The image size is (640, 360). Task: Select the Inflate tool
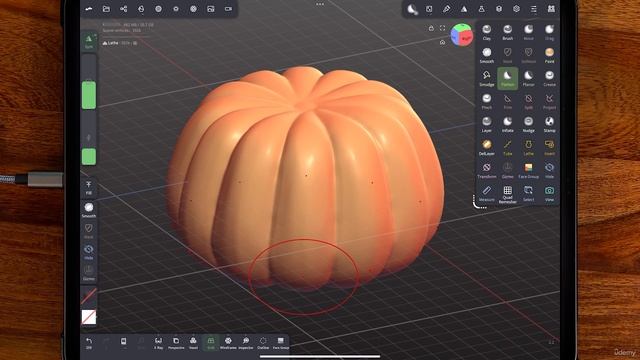[507, 124]
